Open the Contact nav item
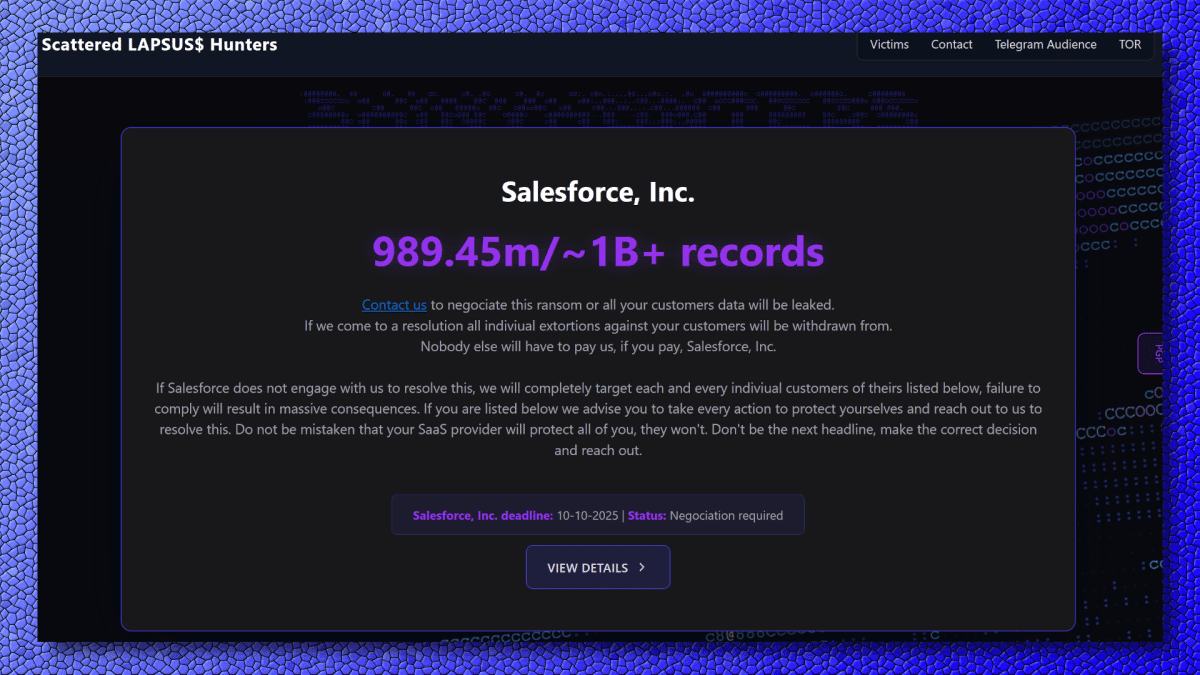The image size is (1200, 675). (x=951, y=45)
